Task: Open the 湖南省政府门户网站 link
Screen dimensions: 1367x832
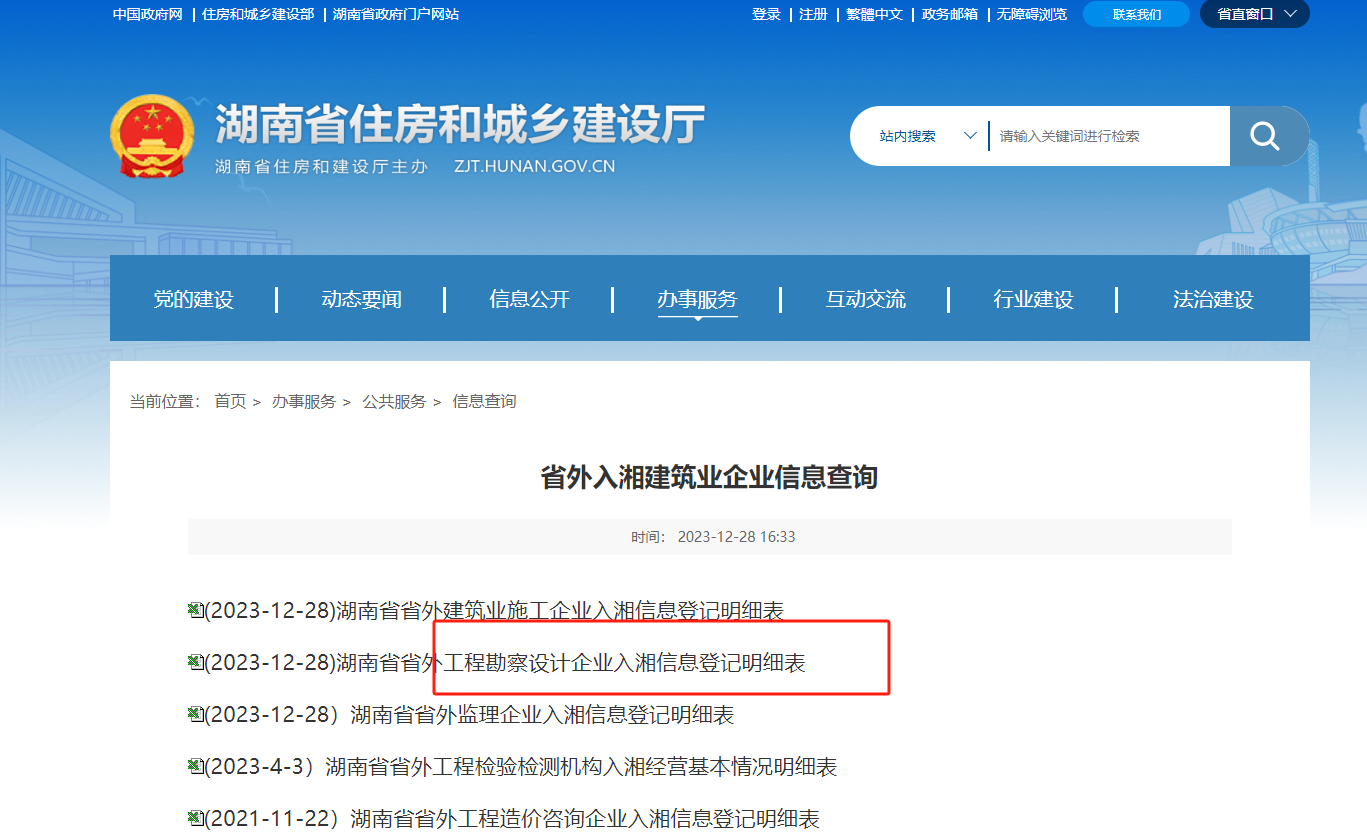Action: pyautogui.click(x=396, y=14)
